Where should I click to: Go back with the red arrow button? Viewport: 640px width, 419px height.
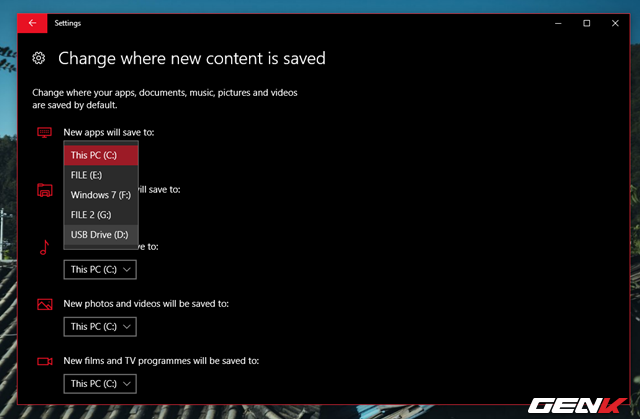[32, 23]
